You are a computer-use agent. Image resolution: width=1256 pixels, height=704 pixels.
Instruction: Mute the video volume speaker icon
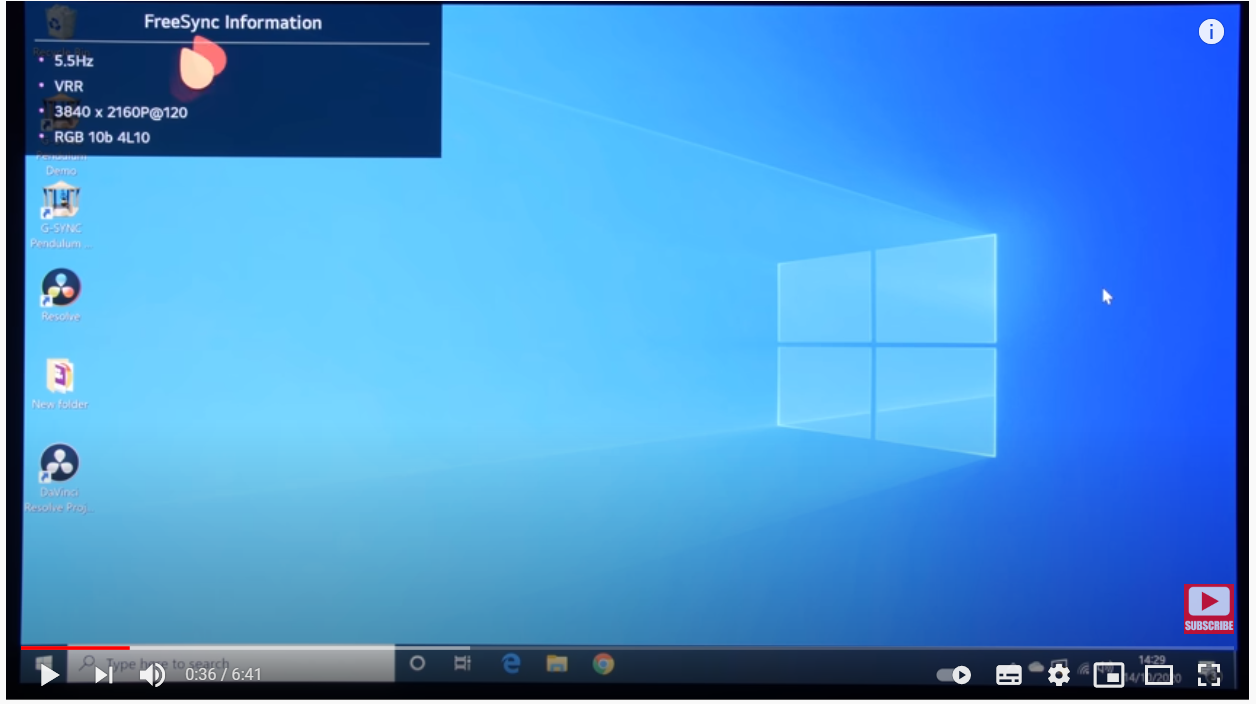[x=152, y=675]
